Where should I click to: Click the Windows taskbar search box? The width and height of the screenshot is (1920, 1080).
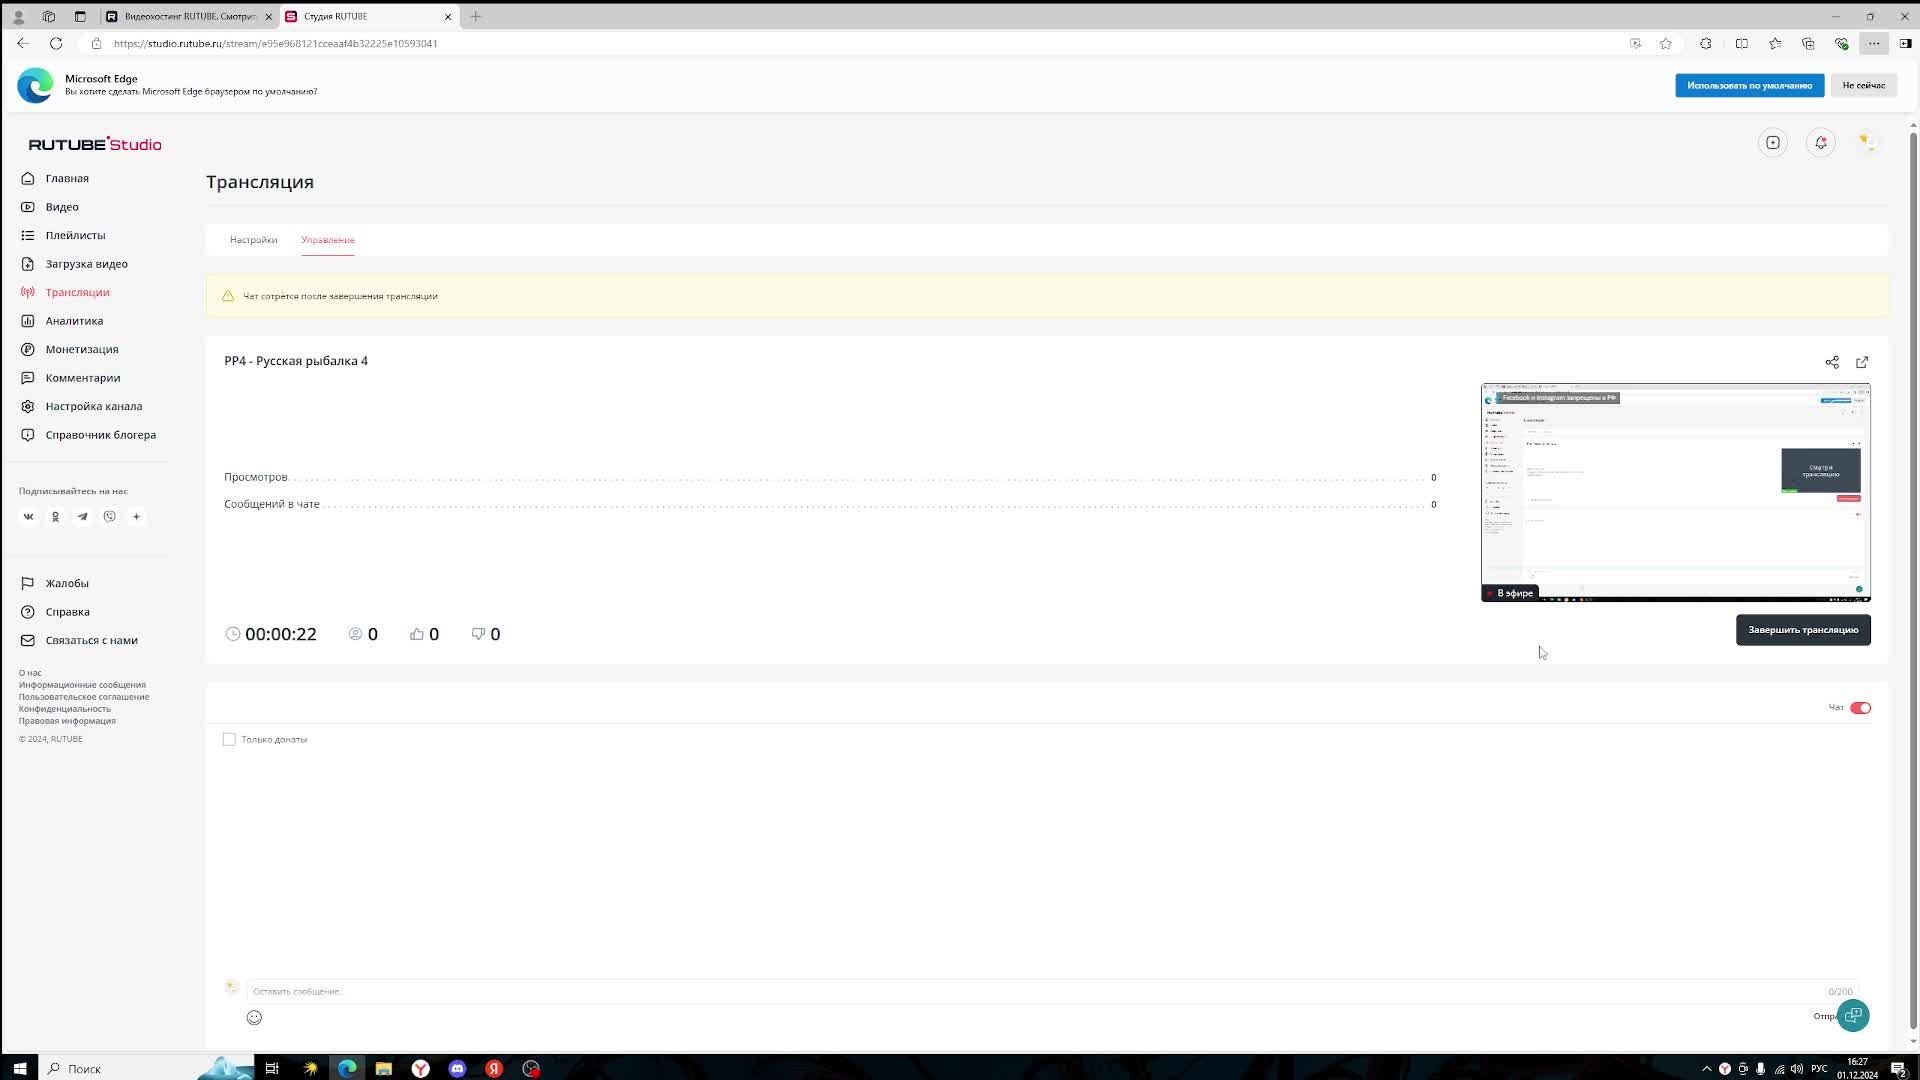coord(145,1068)
